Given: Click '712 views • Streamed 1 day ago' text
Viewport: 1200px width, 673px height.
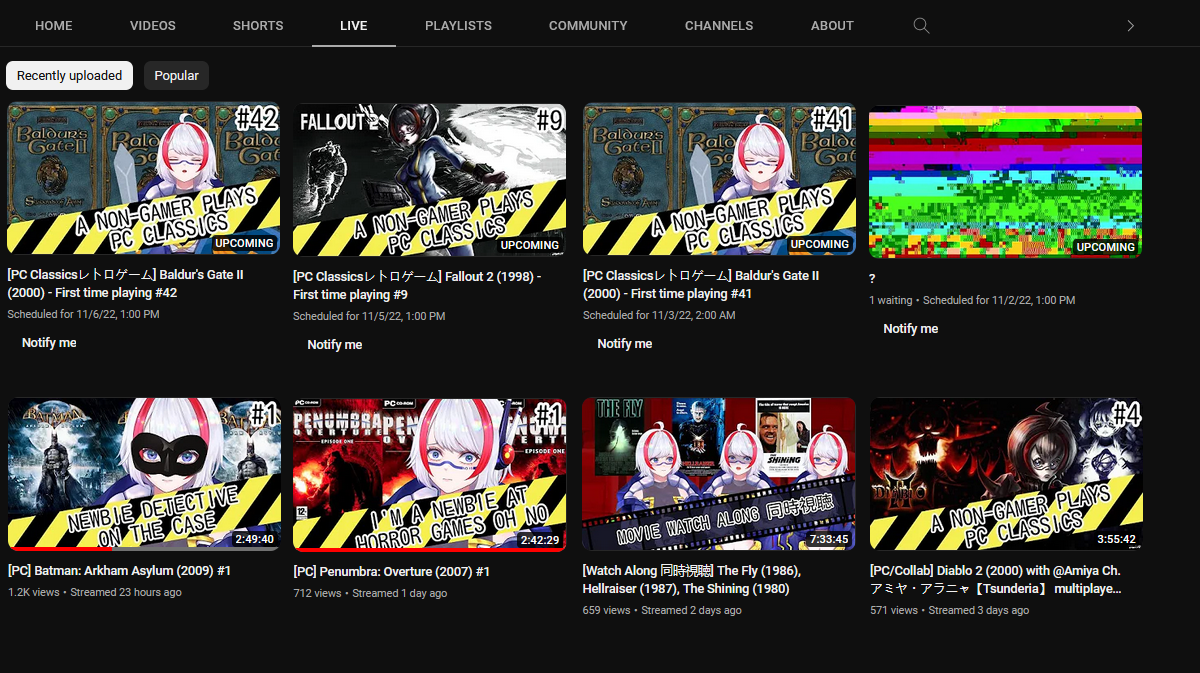Looking at the screenshot, I should coord(370,593).
